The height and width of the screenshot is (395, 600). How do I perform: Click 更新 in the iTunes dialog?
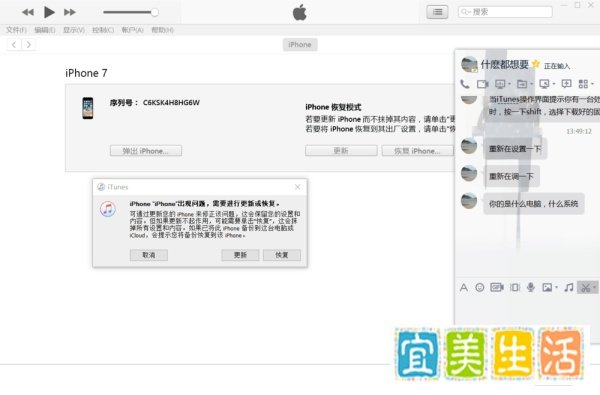[240, 255]
